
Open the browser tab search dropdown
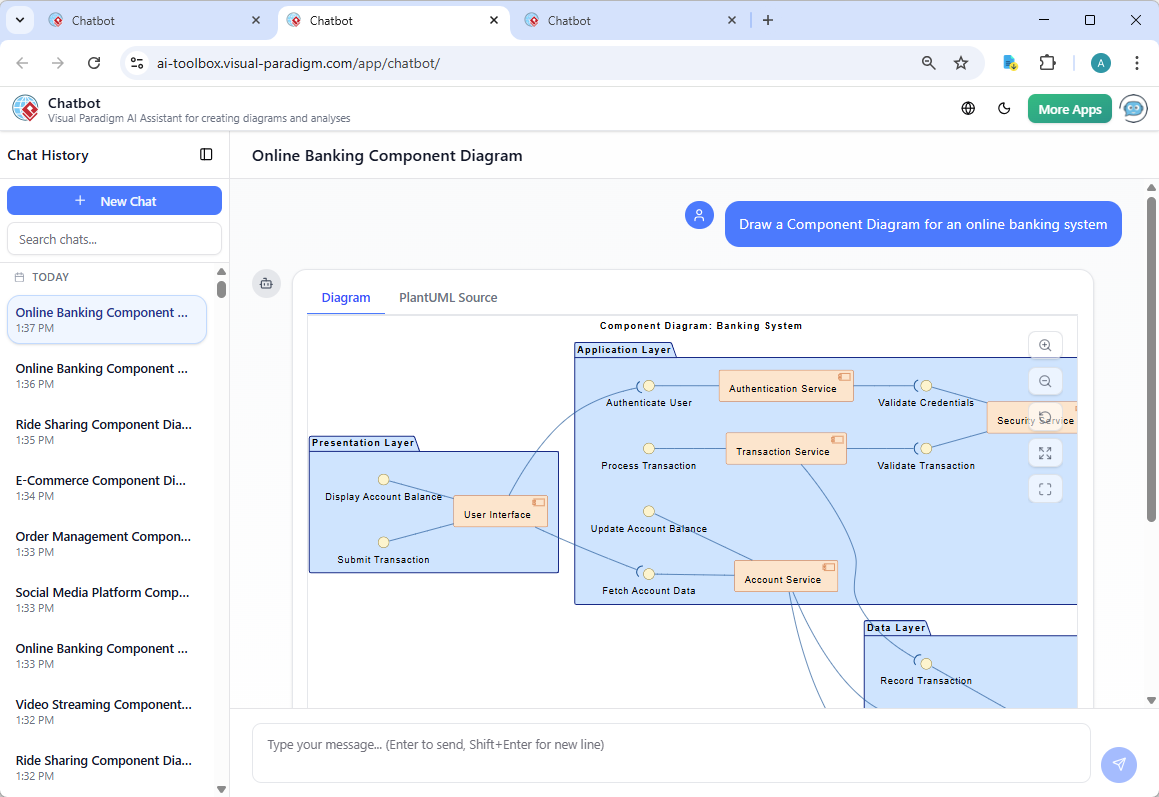pyautogui.click(x=19, y=19)
